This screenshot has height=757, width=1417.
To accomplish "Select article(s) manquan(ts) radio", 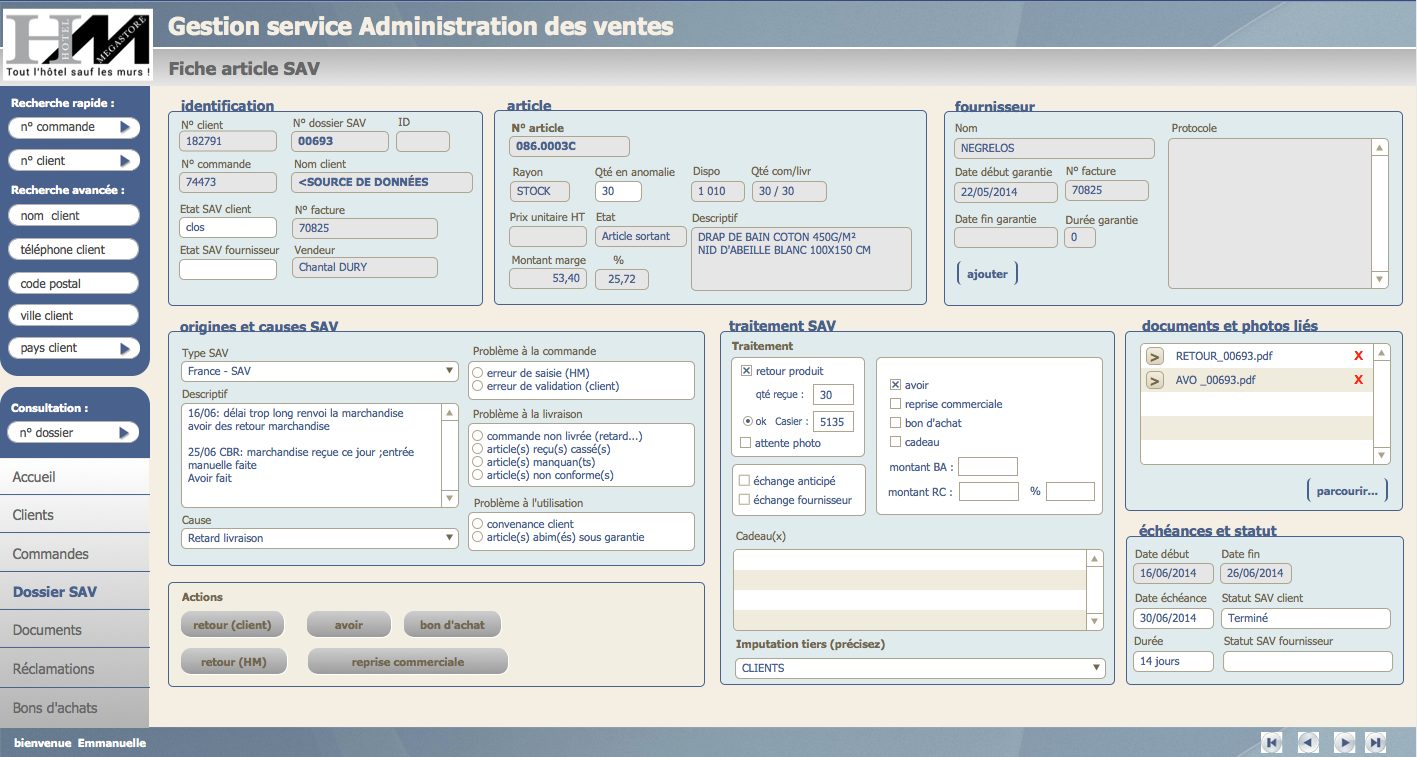I will tap(478, 462).
